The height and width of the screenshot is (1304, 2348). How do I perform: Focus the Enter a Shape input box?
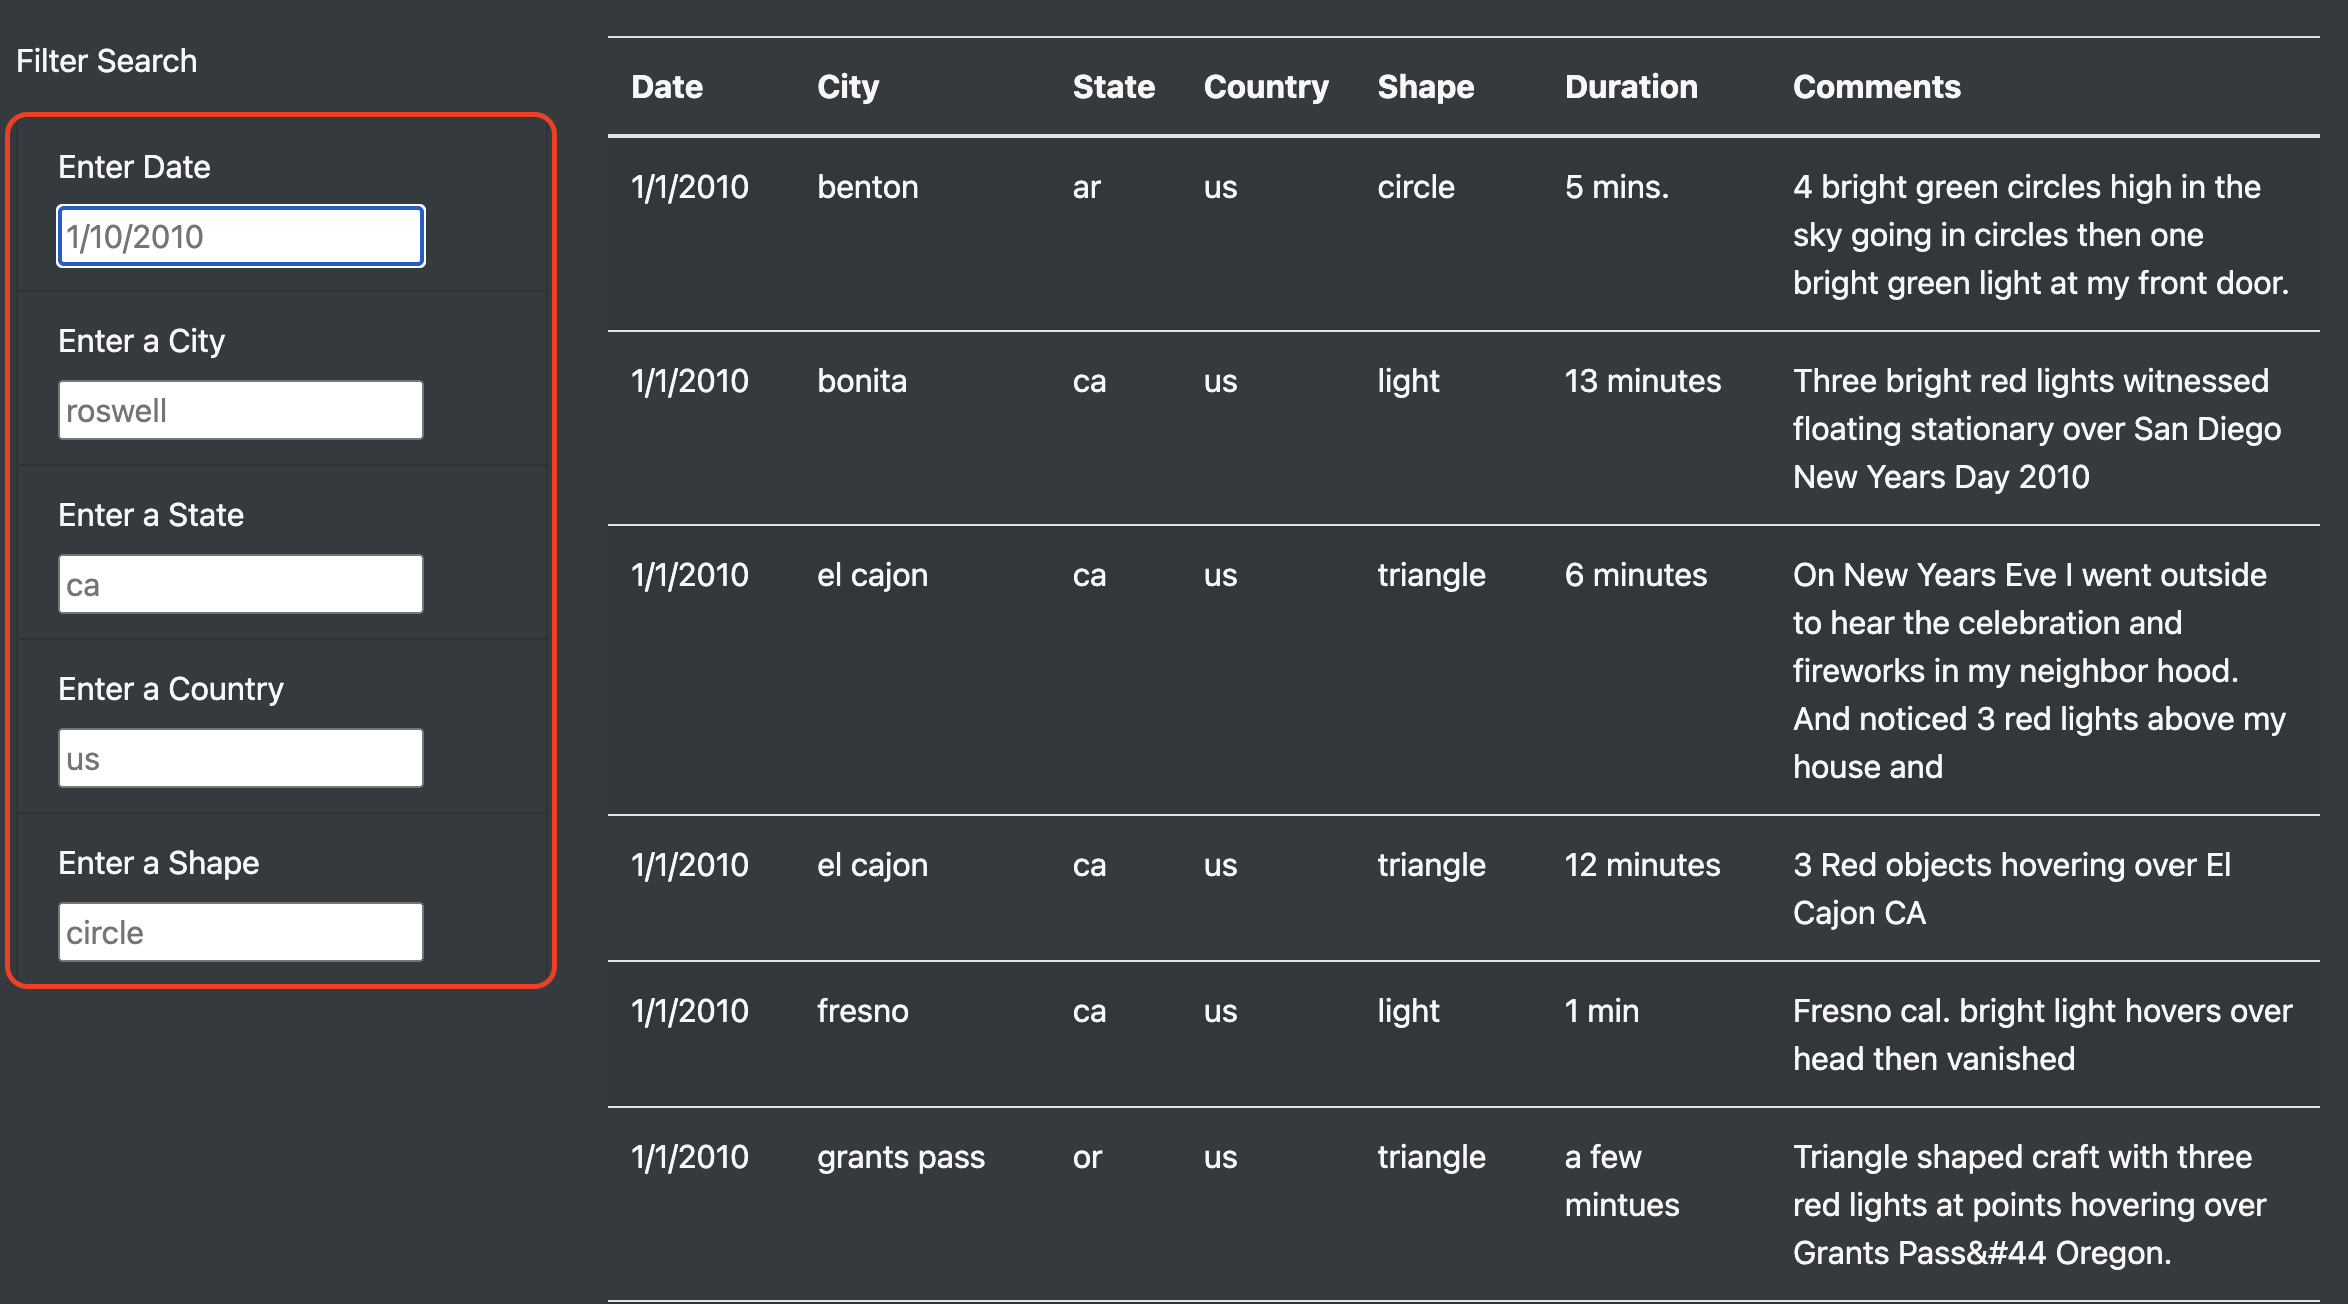point(240,932)
